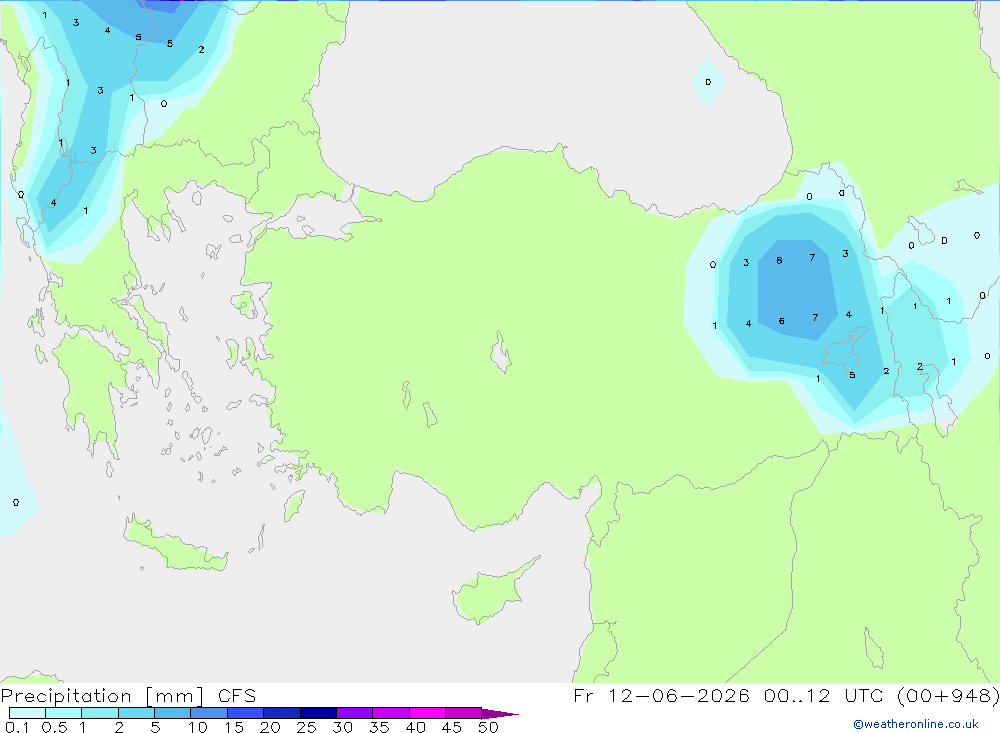
Task: Click the '(00+948)' forecast offset text
Action: click(948, 695)
